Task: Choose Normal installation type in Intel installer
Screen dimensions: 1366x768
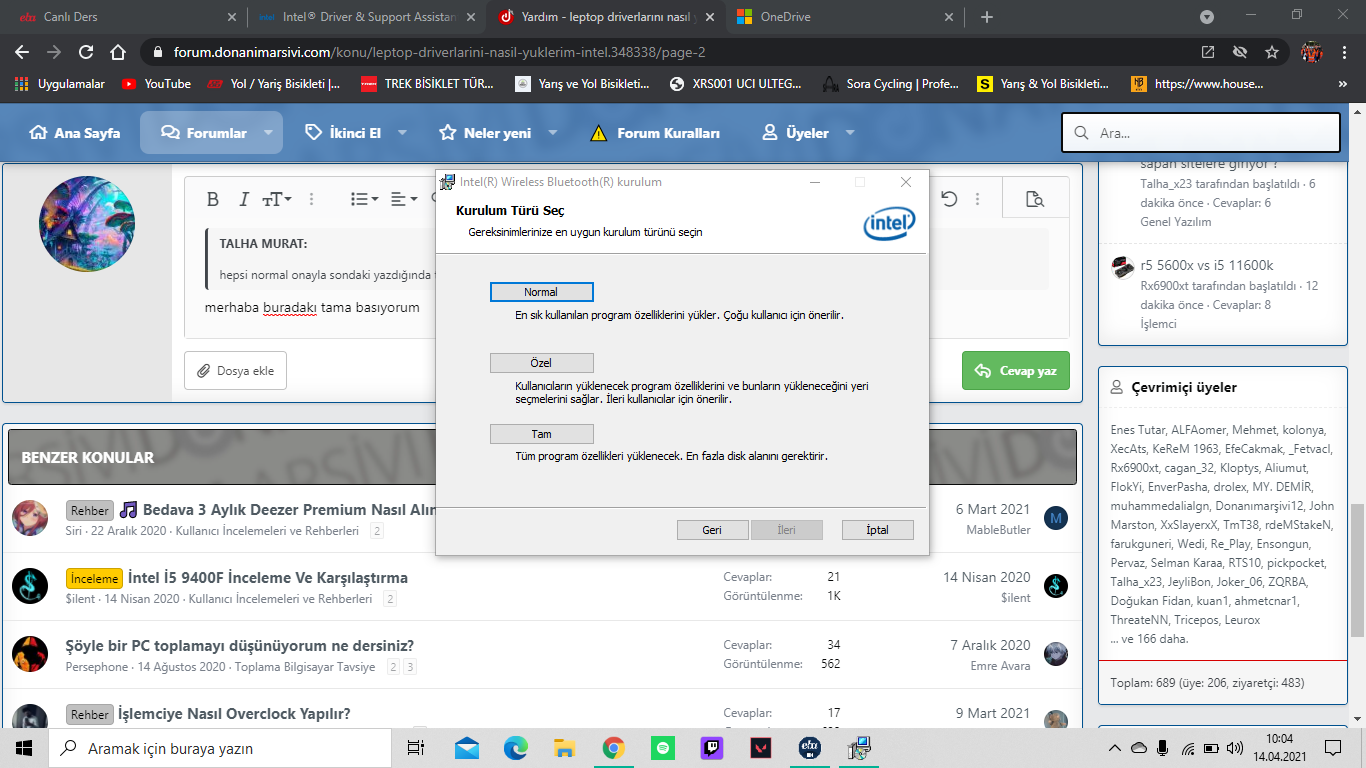Action: coord(541,292)
